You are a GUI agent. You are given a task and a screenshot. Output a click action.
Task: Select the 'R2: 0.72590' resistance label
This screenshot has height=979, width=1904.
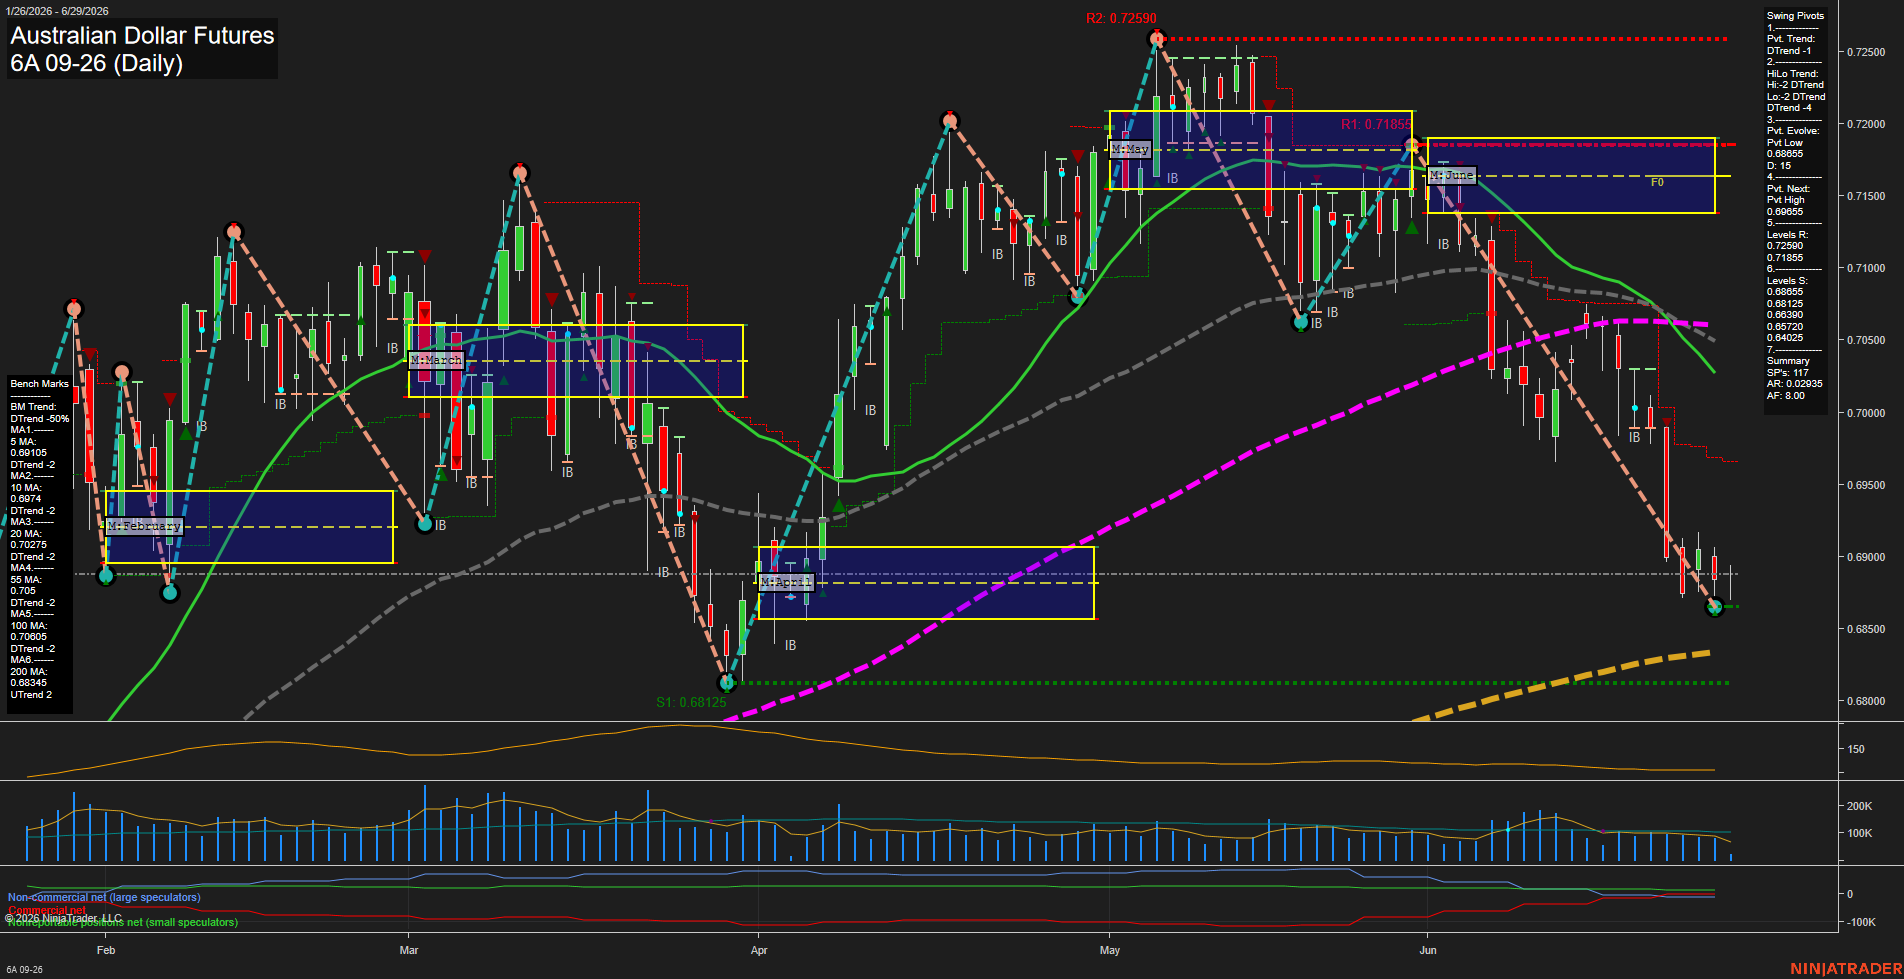[x=1121, y=18]
